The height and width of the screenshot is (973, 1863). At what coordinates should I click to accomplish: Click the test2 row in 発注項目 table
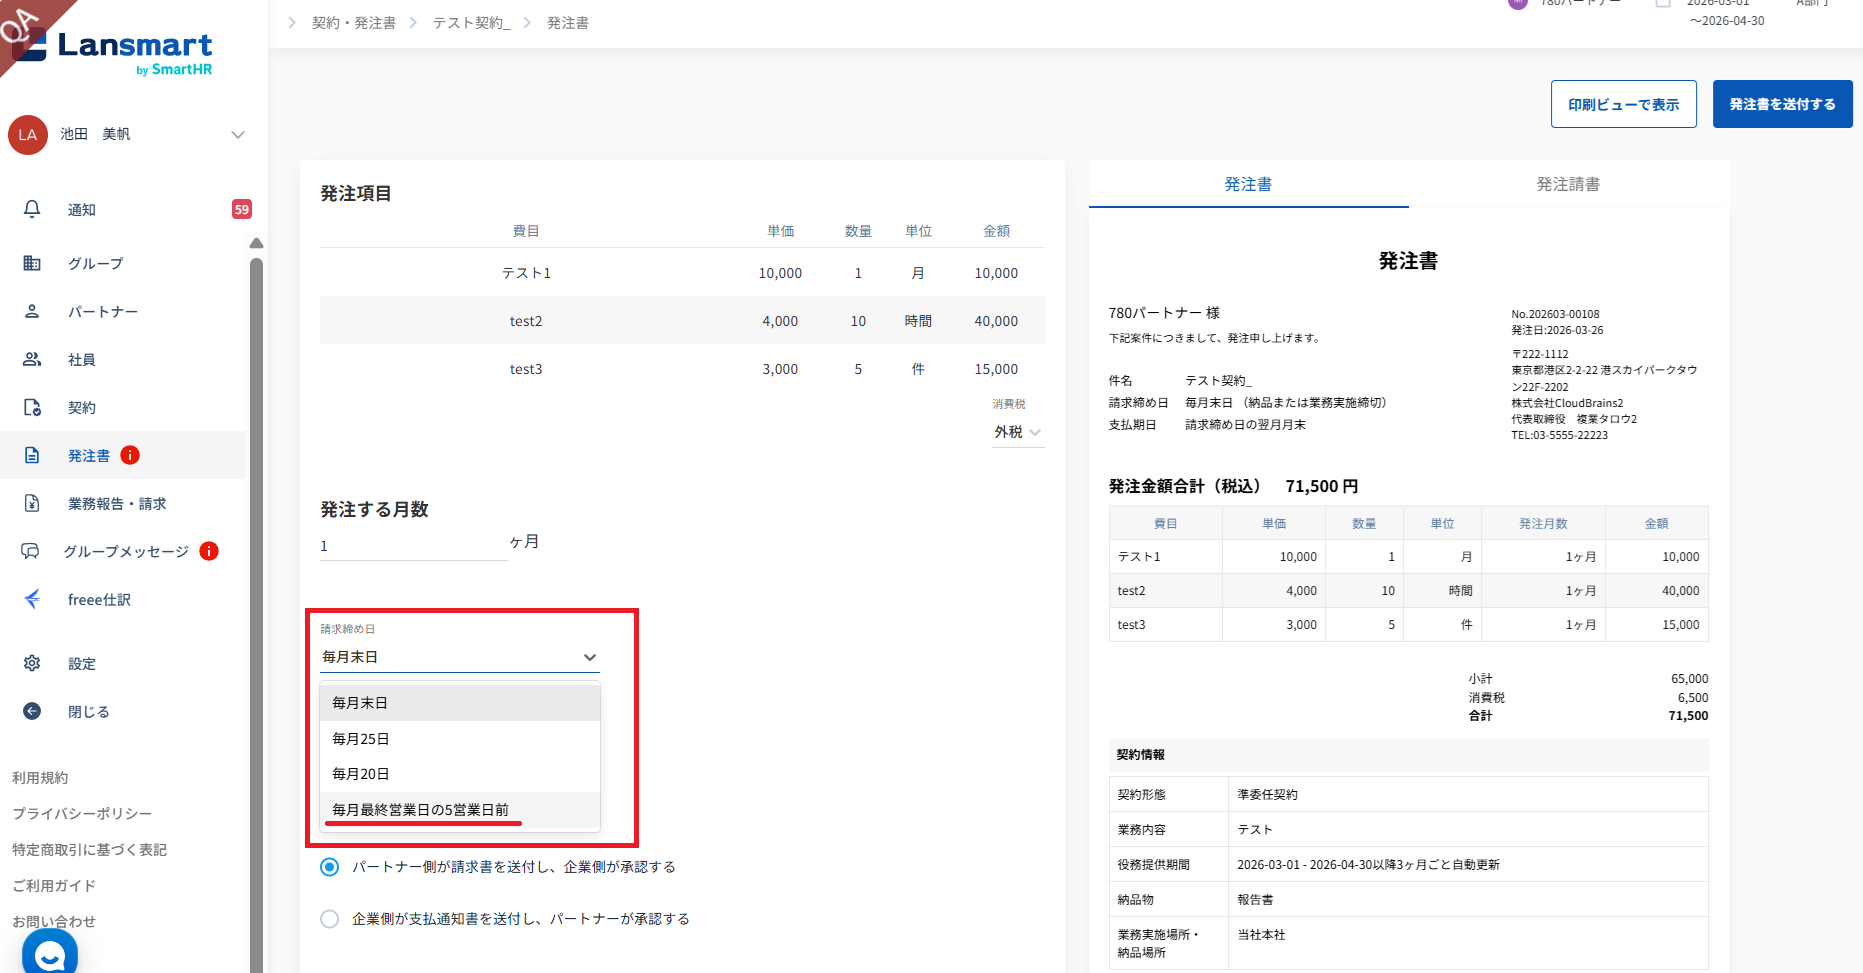[682, 321]
